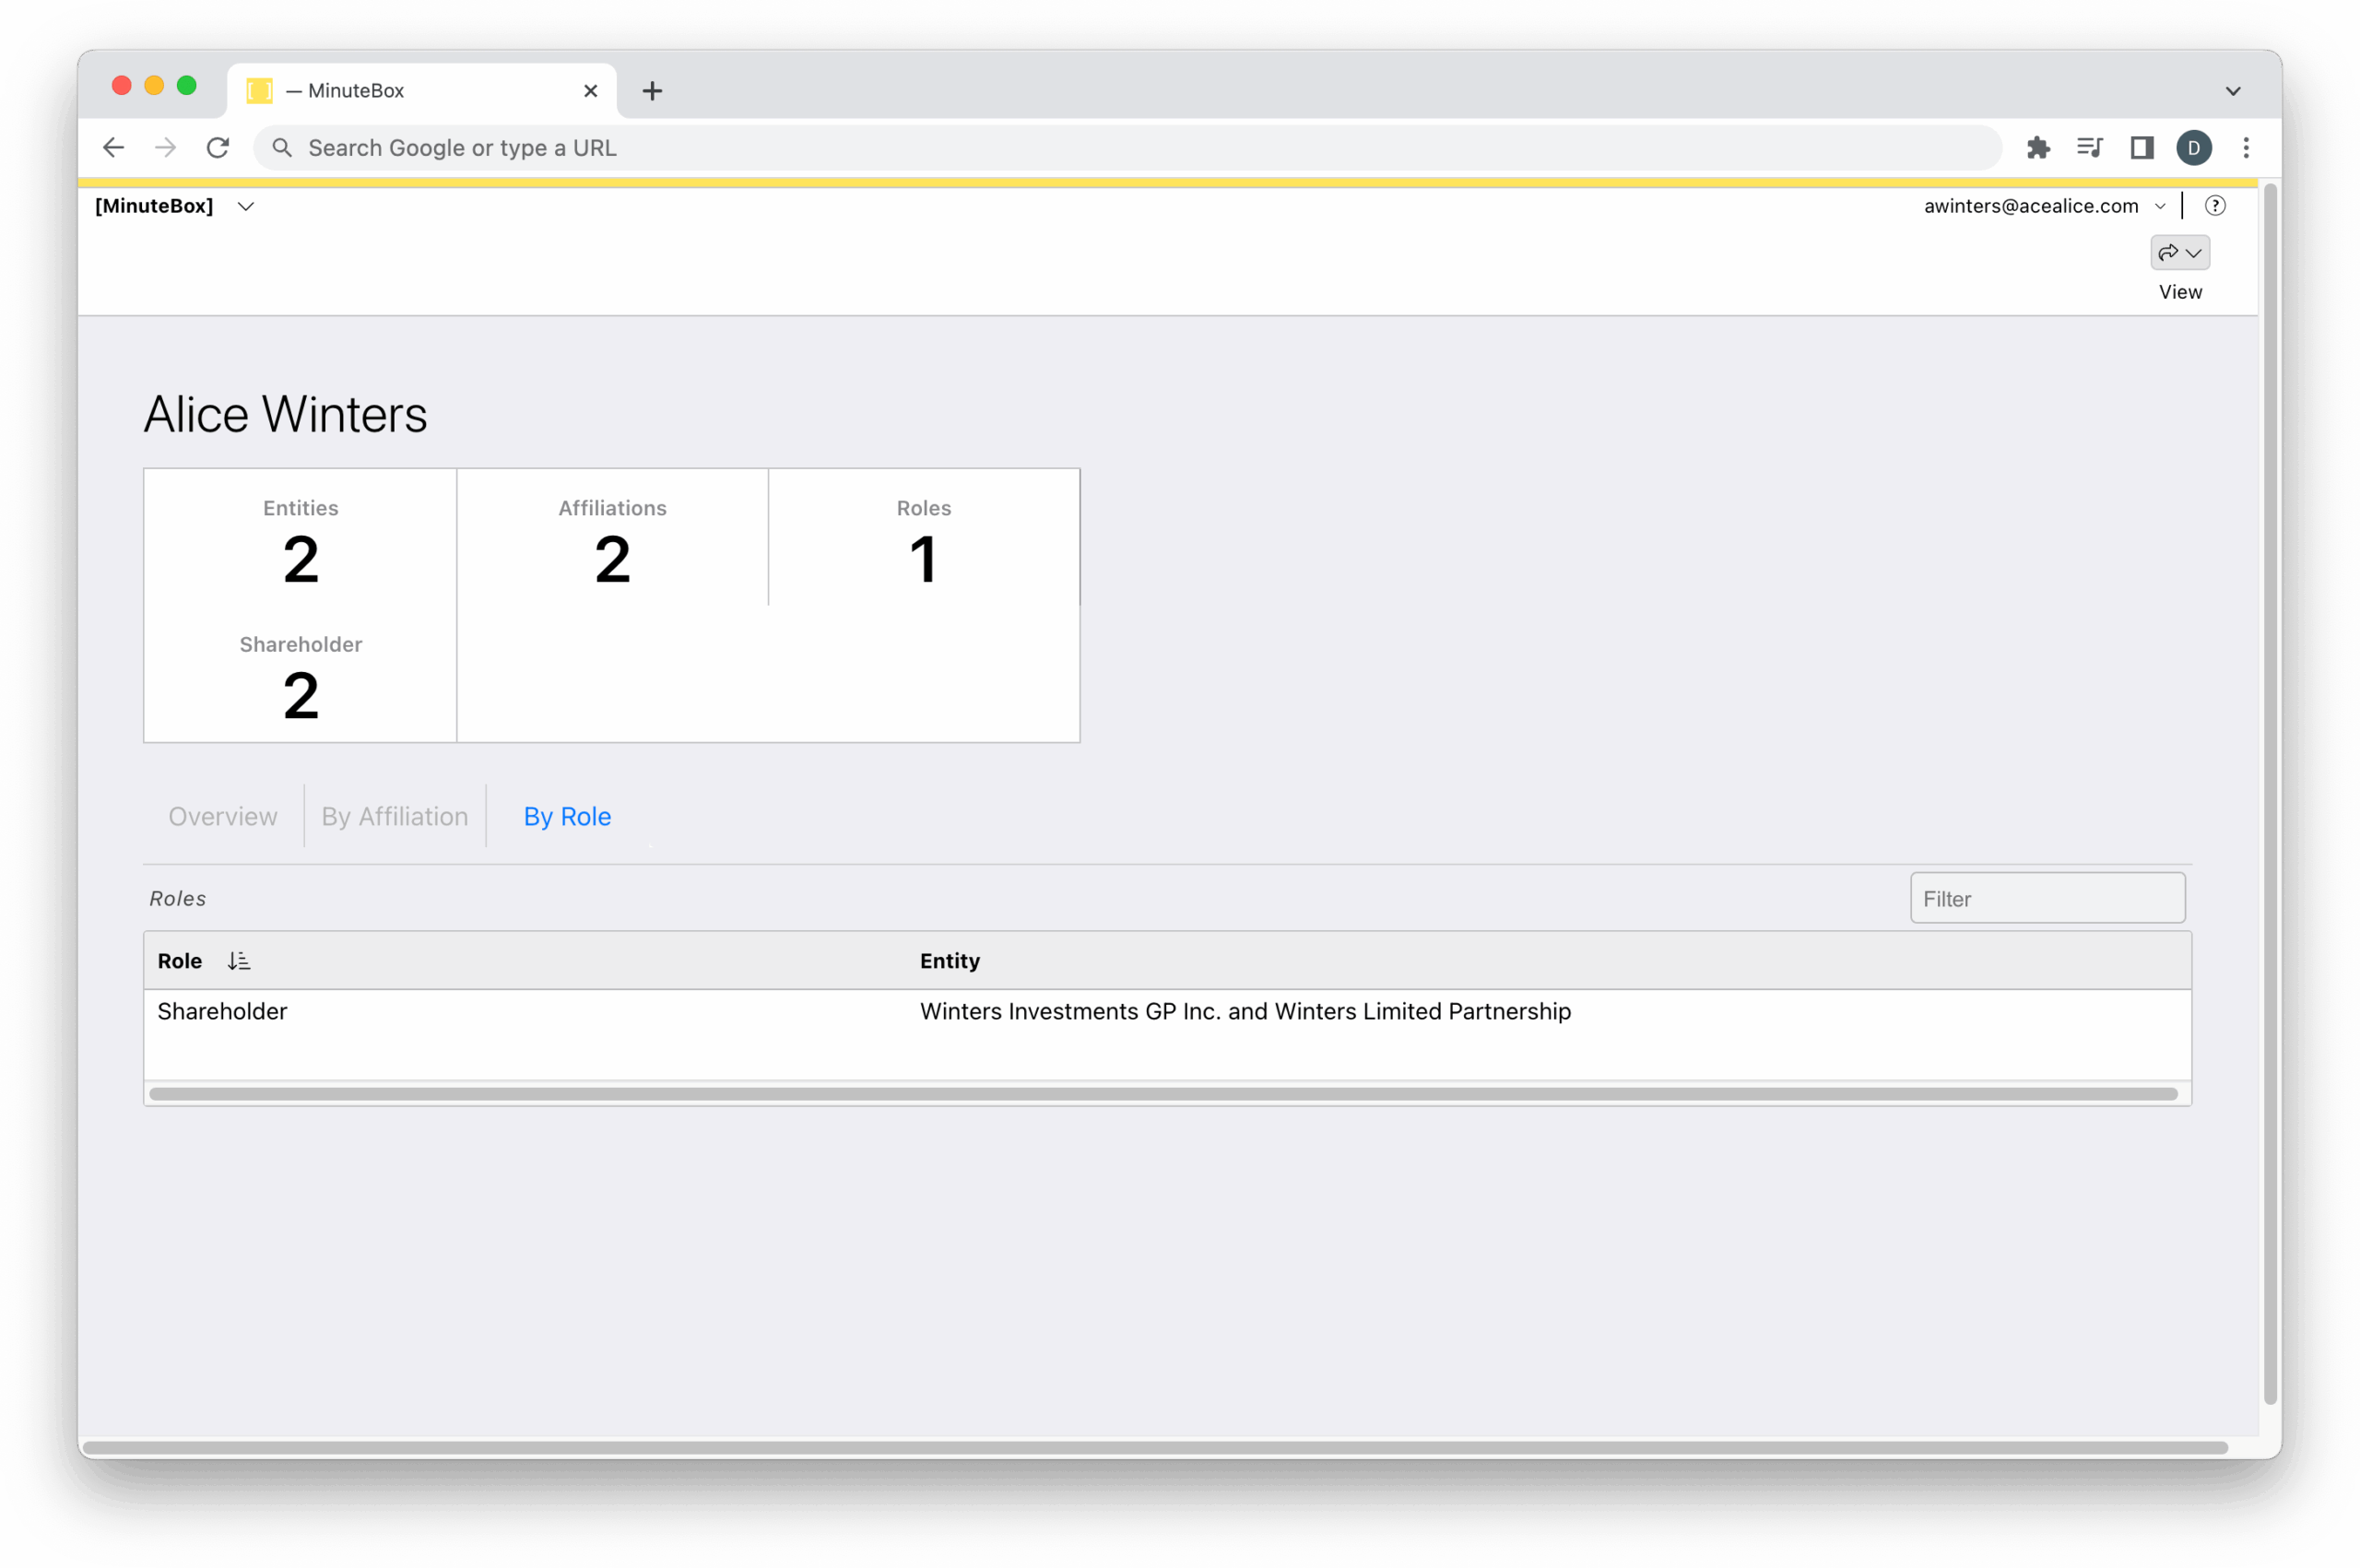Click into the Filter input field
Screen dimensions: 2360x1568
tap(2046, 898)
